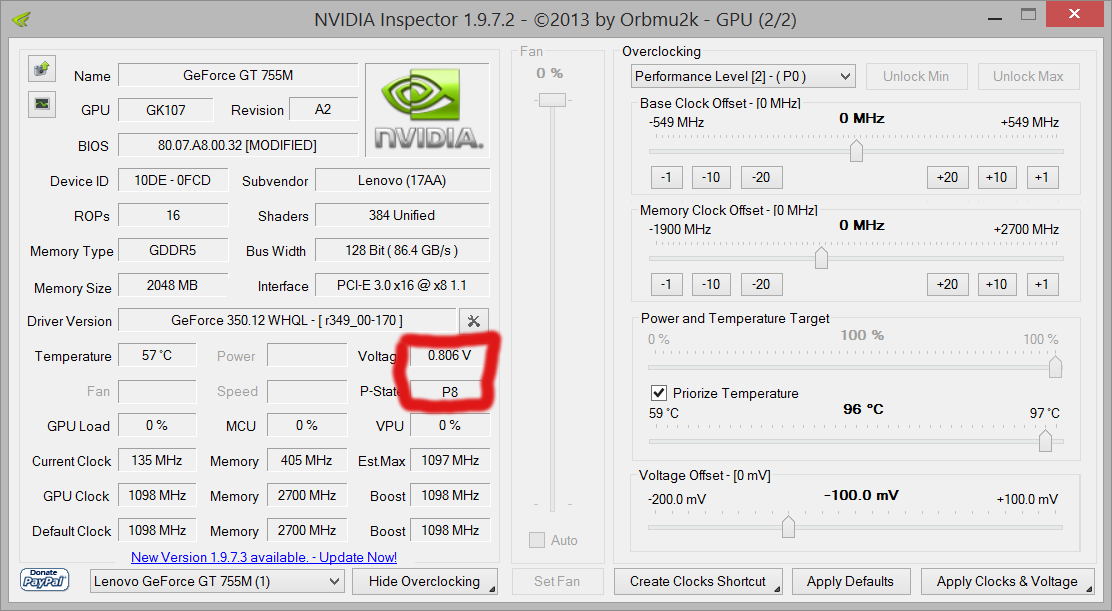The image size is (1112, 611).
Task: Decrease Memory Clock Offset by 20
Action: [x=762, y=284]
